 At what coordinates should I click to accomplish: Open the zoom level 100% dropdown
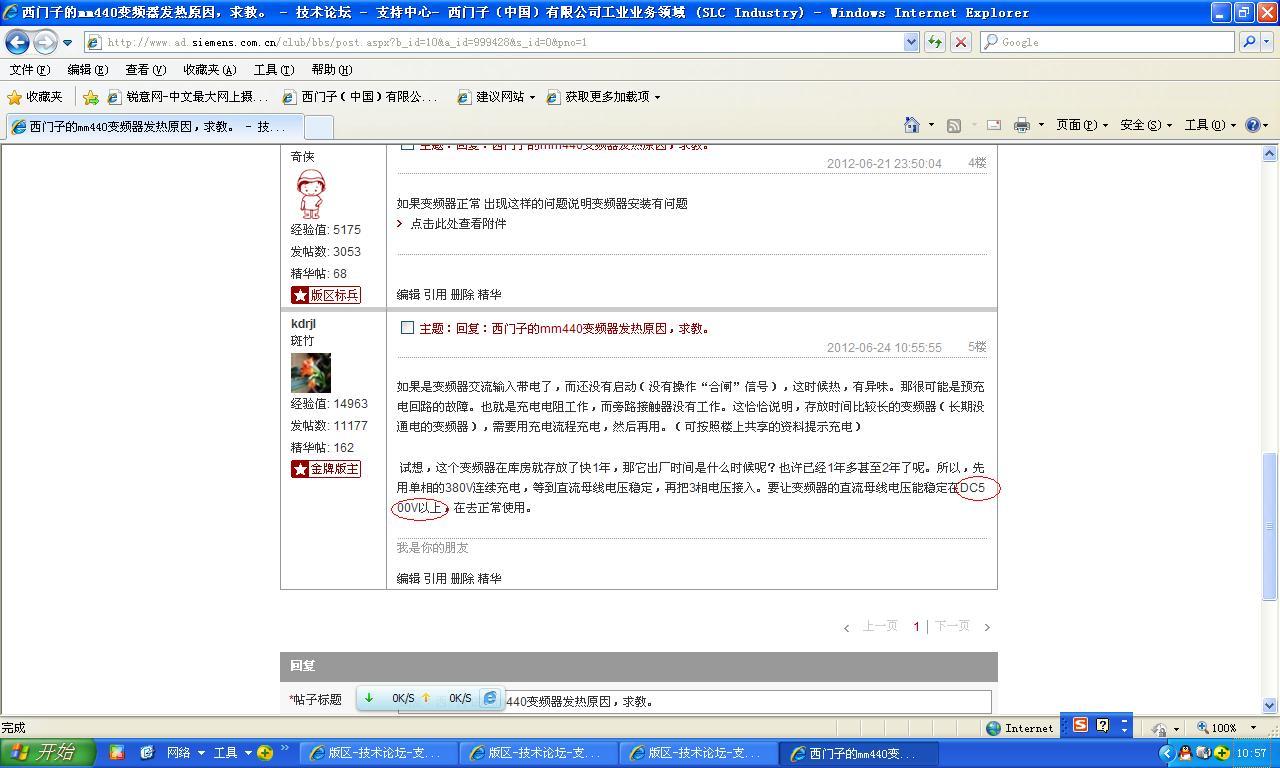1253,728
